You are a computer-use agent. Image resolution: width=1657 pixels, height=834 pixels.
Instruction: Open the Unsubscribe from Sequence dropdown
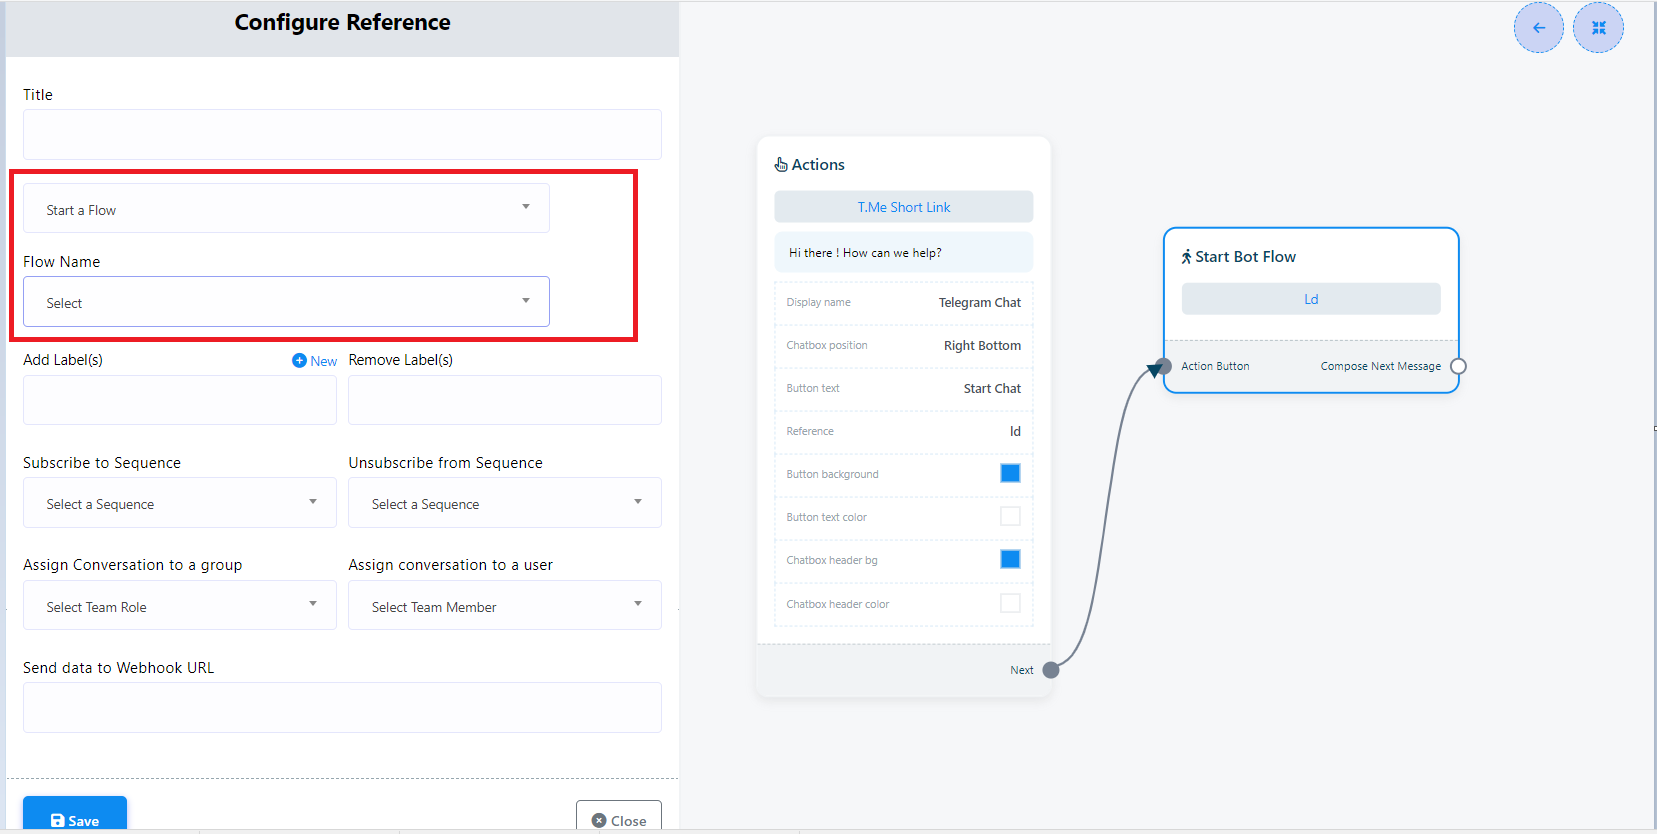505,503
